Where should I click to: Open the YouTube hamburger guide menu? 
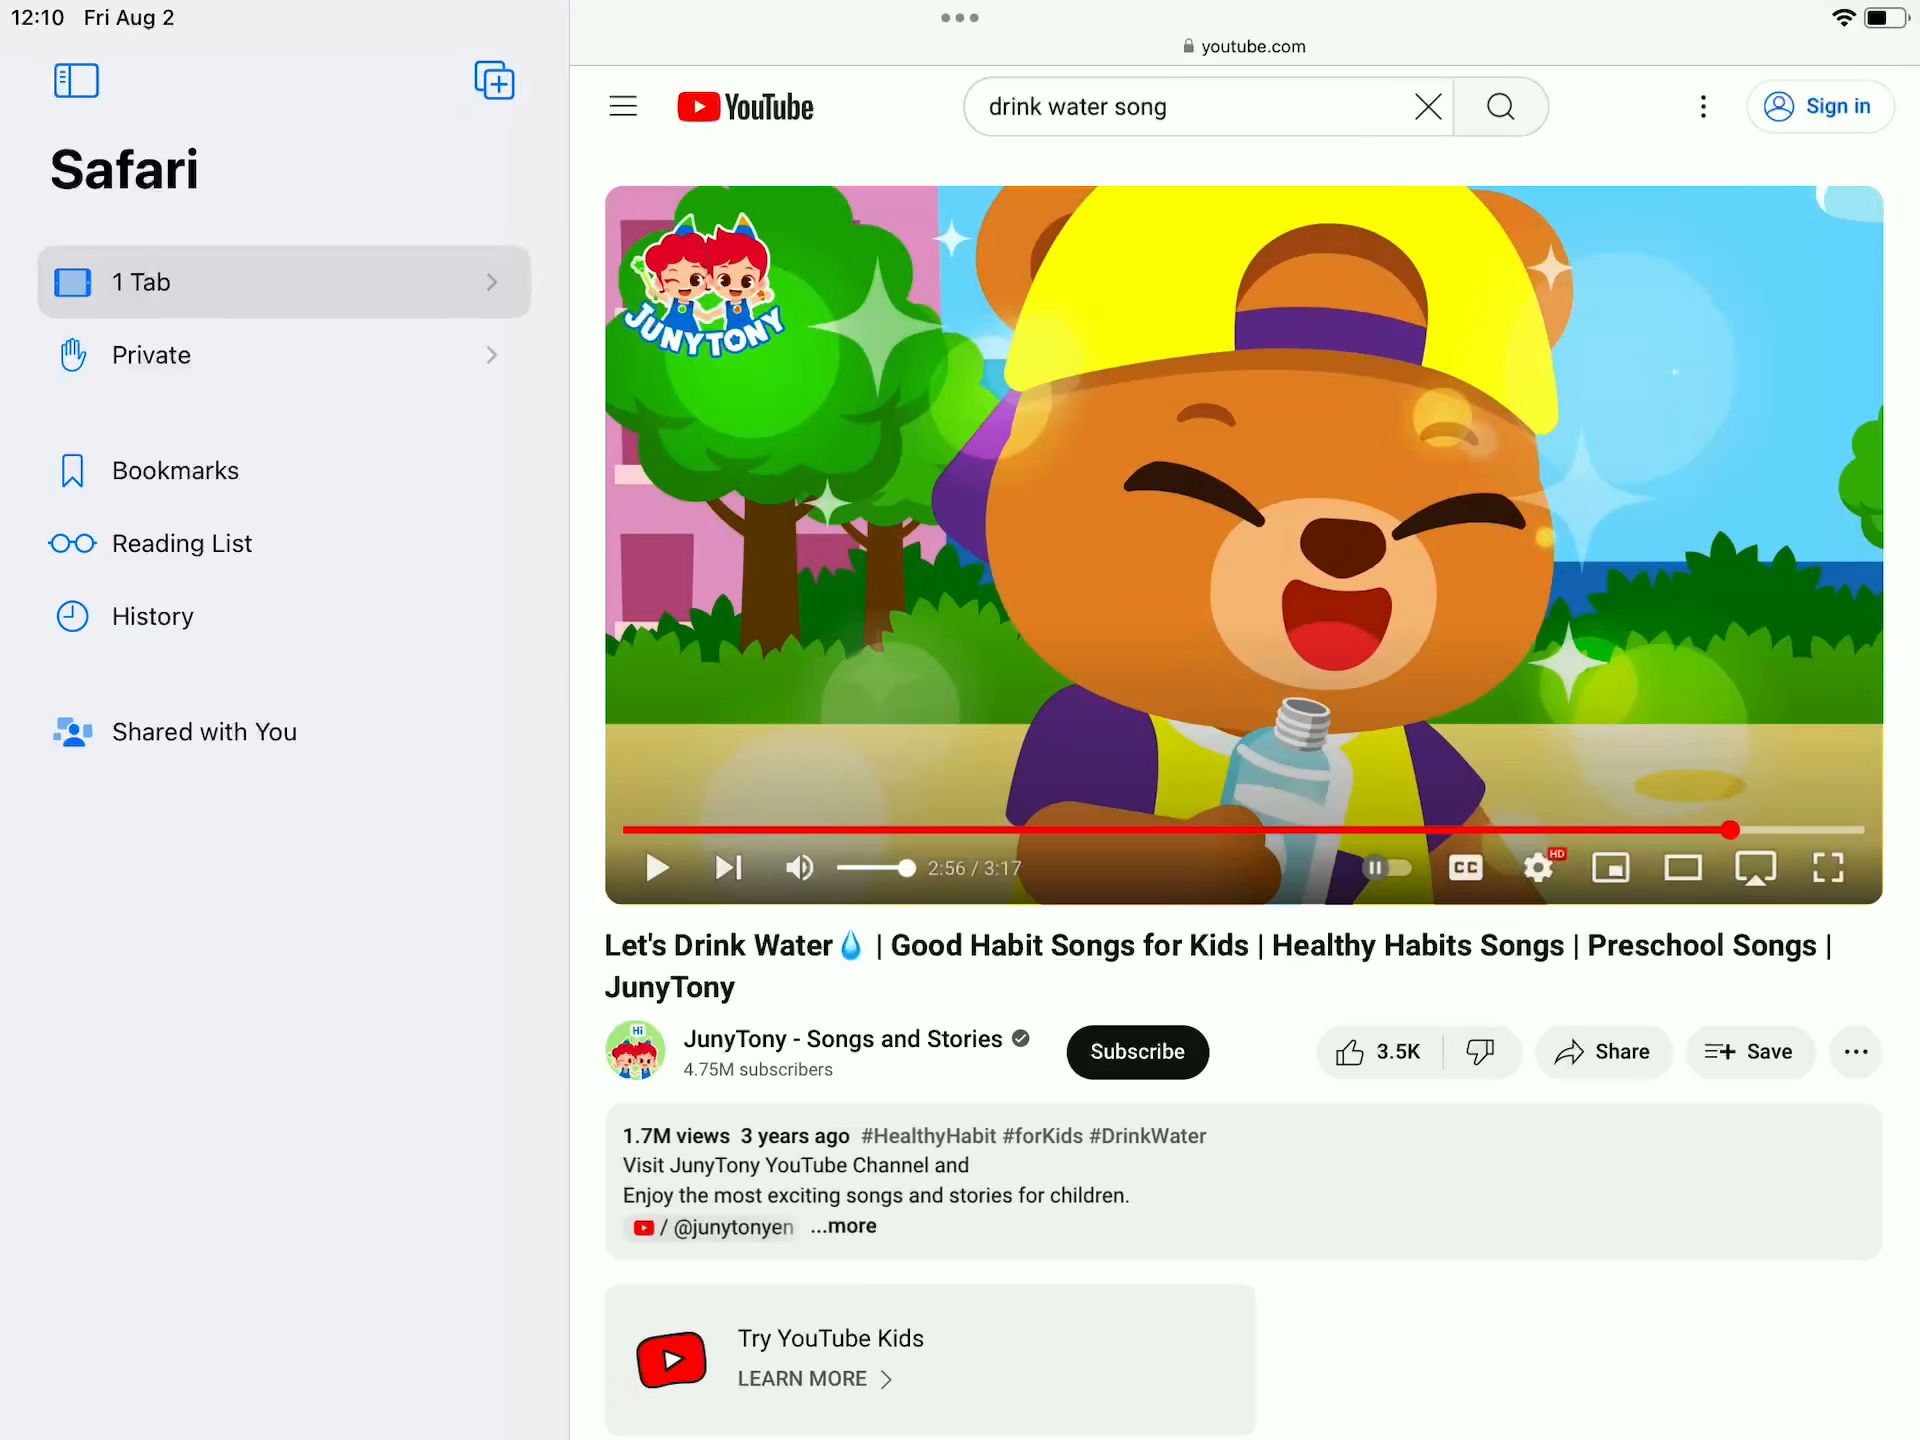[623, 106]
